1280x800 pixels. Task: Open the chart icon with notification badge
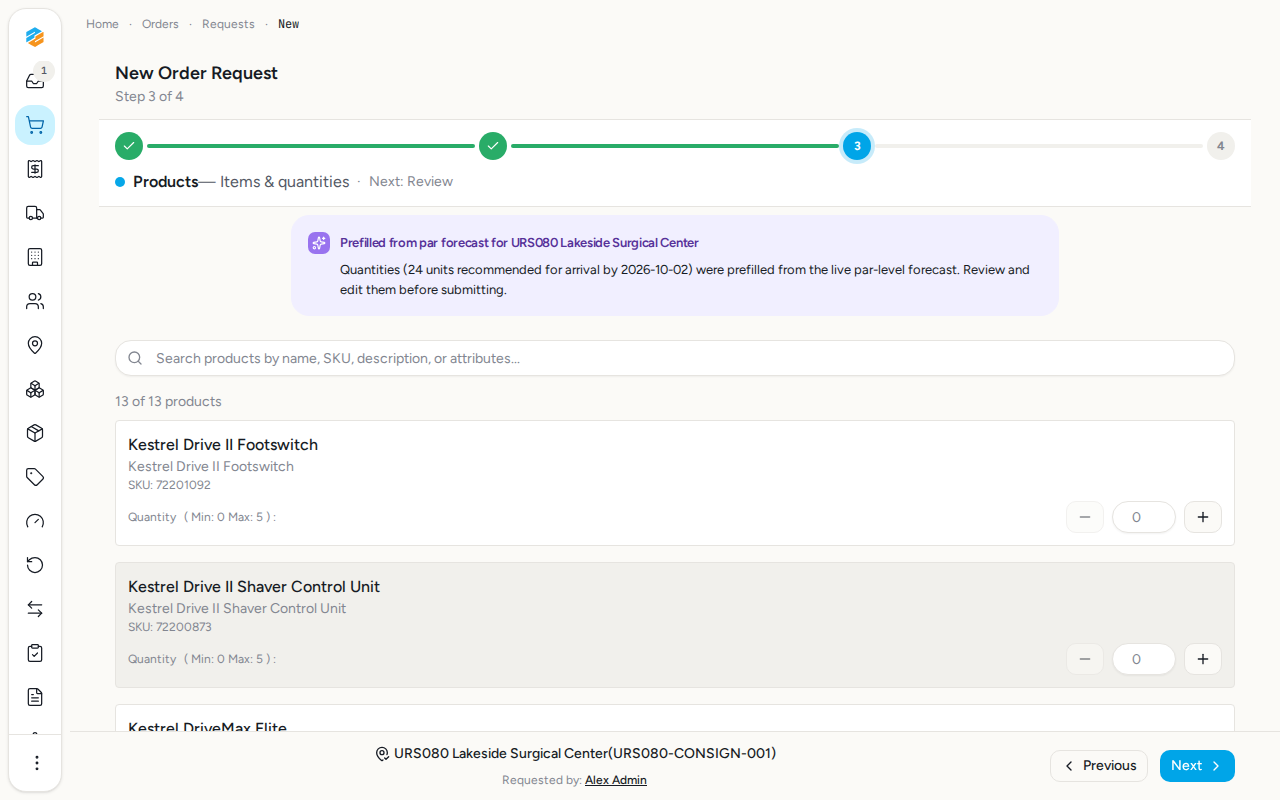tap(35, 81)
